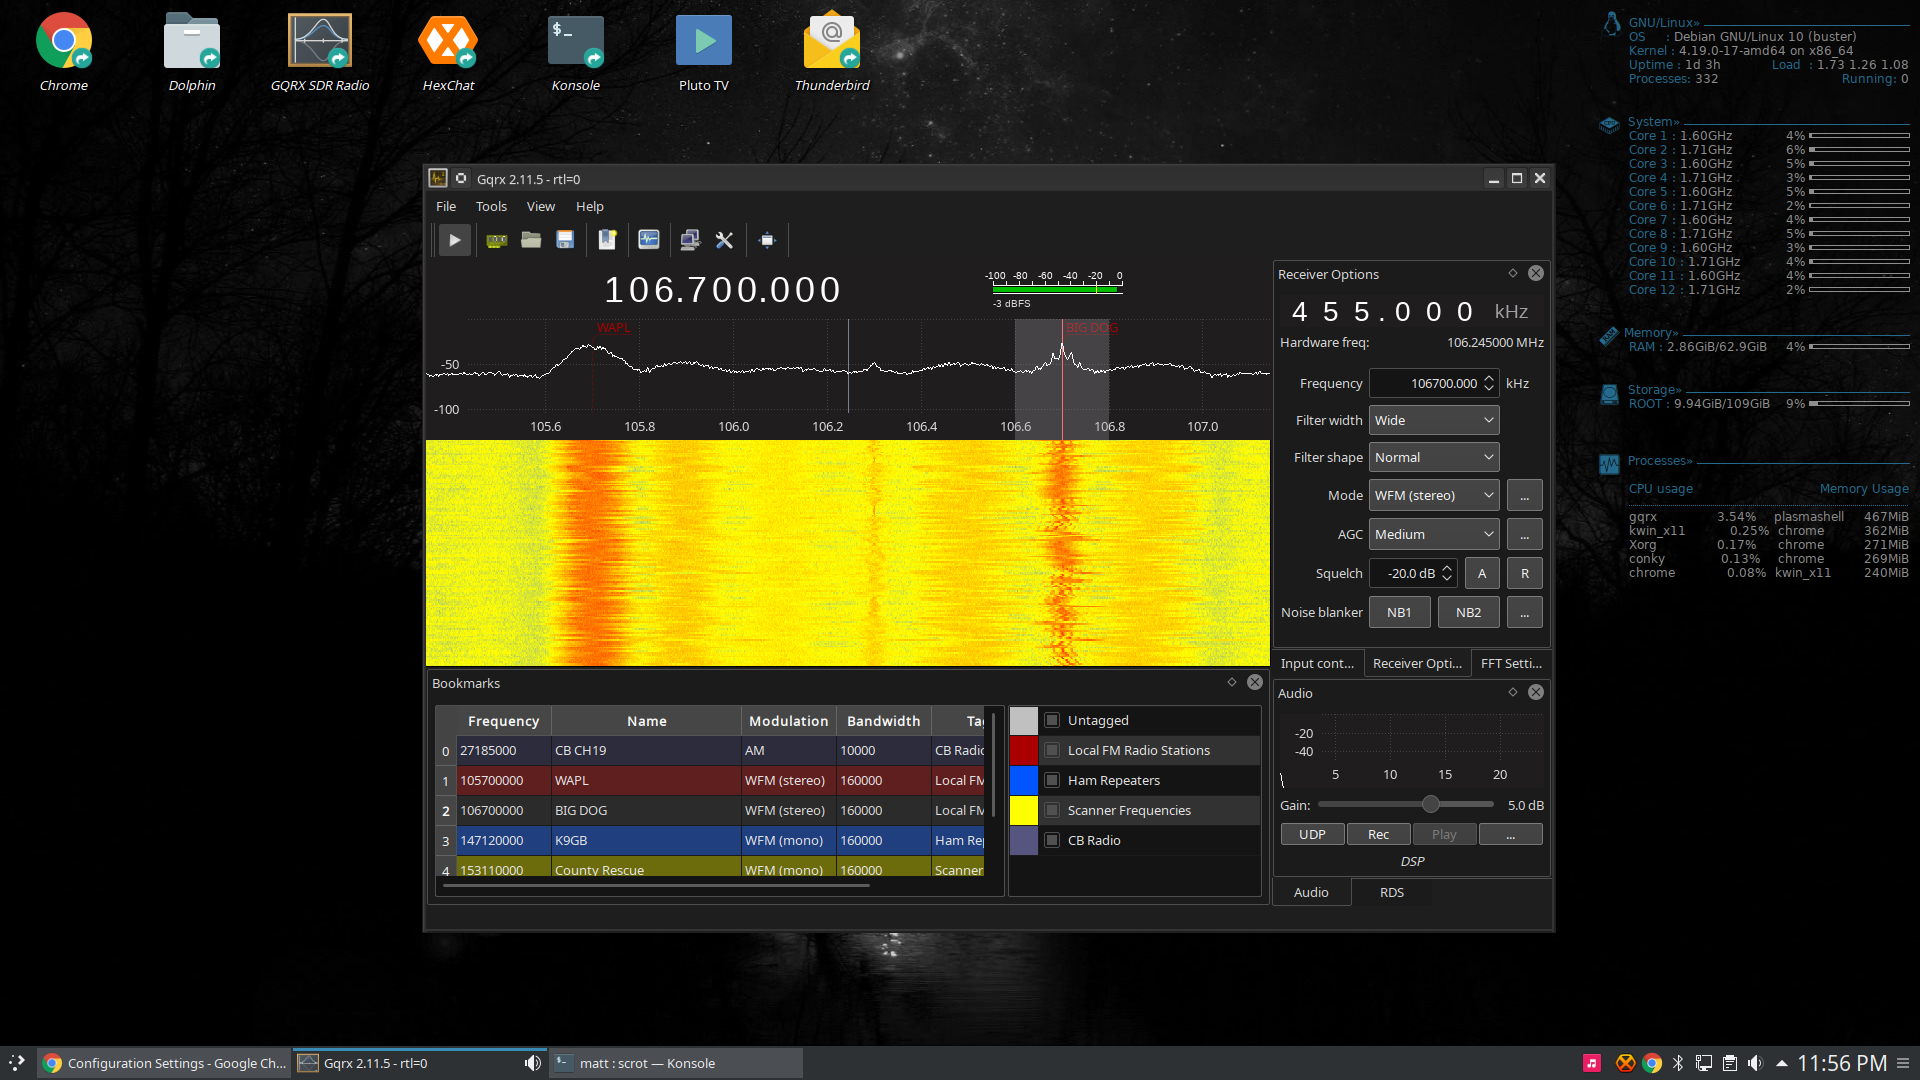The image size is (1920, 1080).
Task: Click the remote control computers icon
Action: point(690,240)
